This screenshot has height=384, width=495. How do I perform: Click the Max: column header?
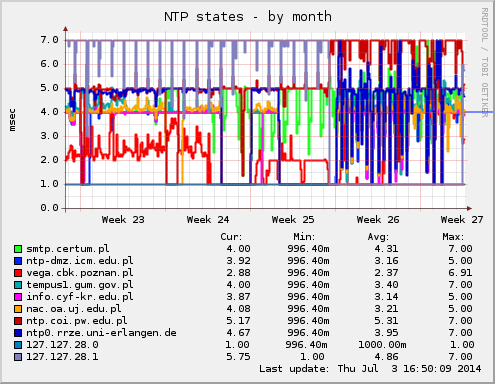tap(453, 237)
